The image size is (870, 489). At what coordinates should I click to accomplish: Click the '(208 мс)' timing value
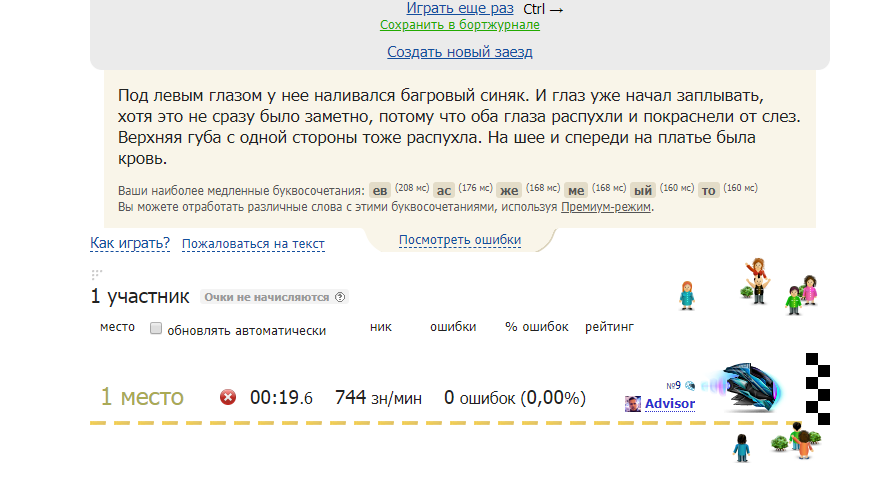pos(412,188)
